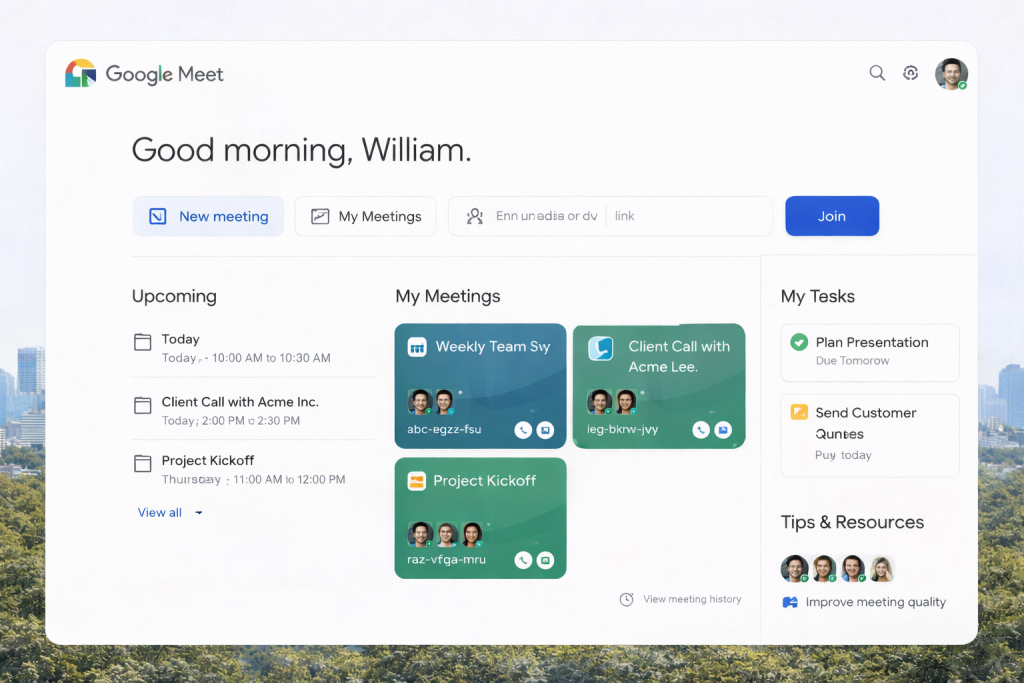1024x683 pixels.
Task: Open settings icon beside the profile avatar
Action: pyautogui.click(x=910, y=73)
